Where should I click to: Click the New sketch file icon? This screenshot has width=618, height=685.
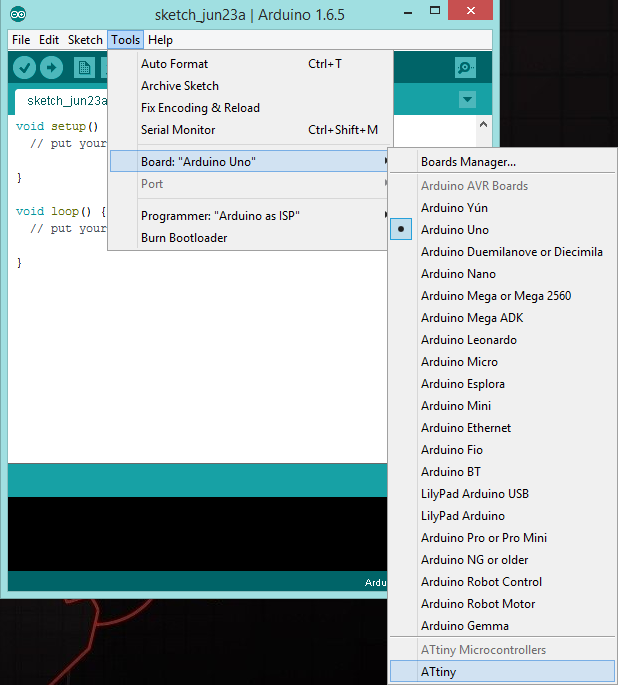tap(84, 68)
